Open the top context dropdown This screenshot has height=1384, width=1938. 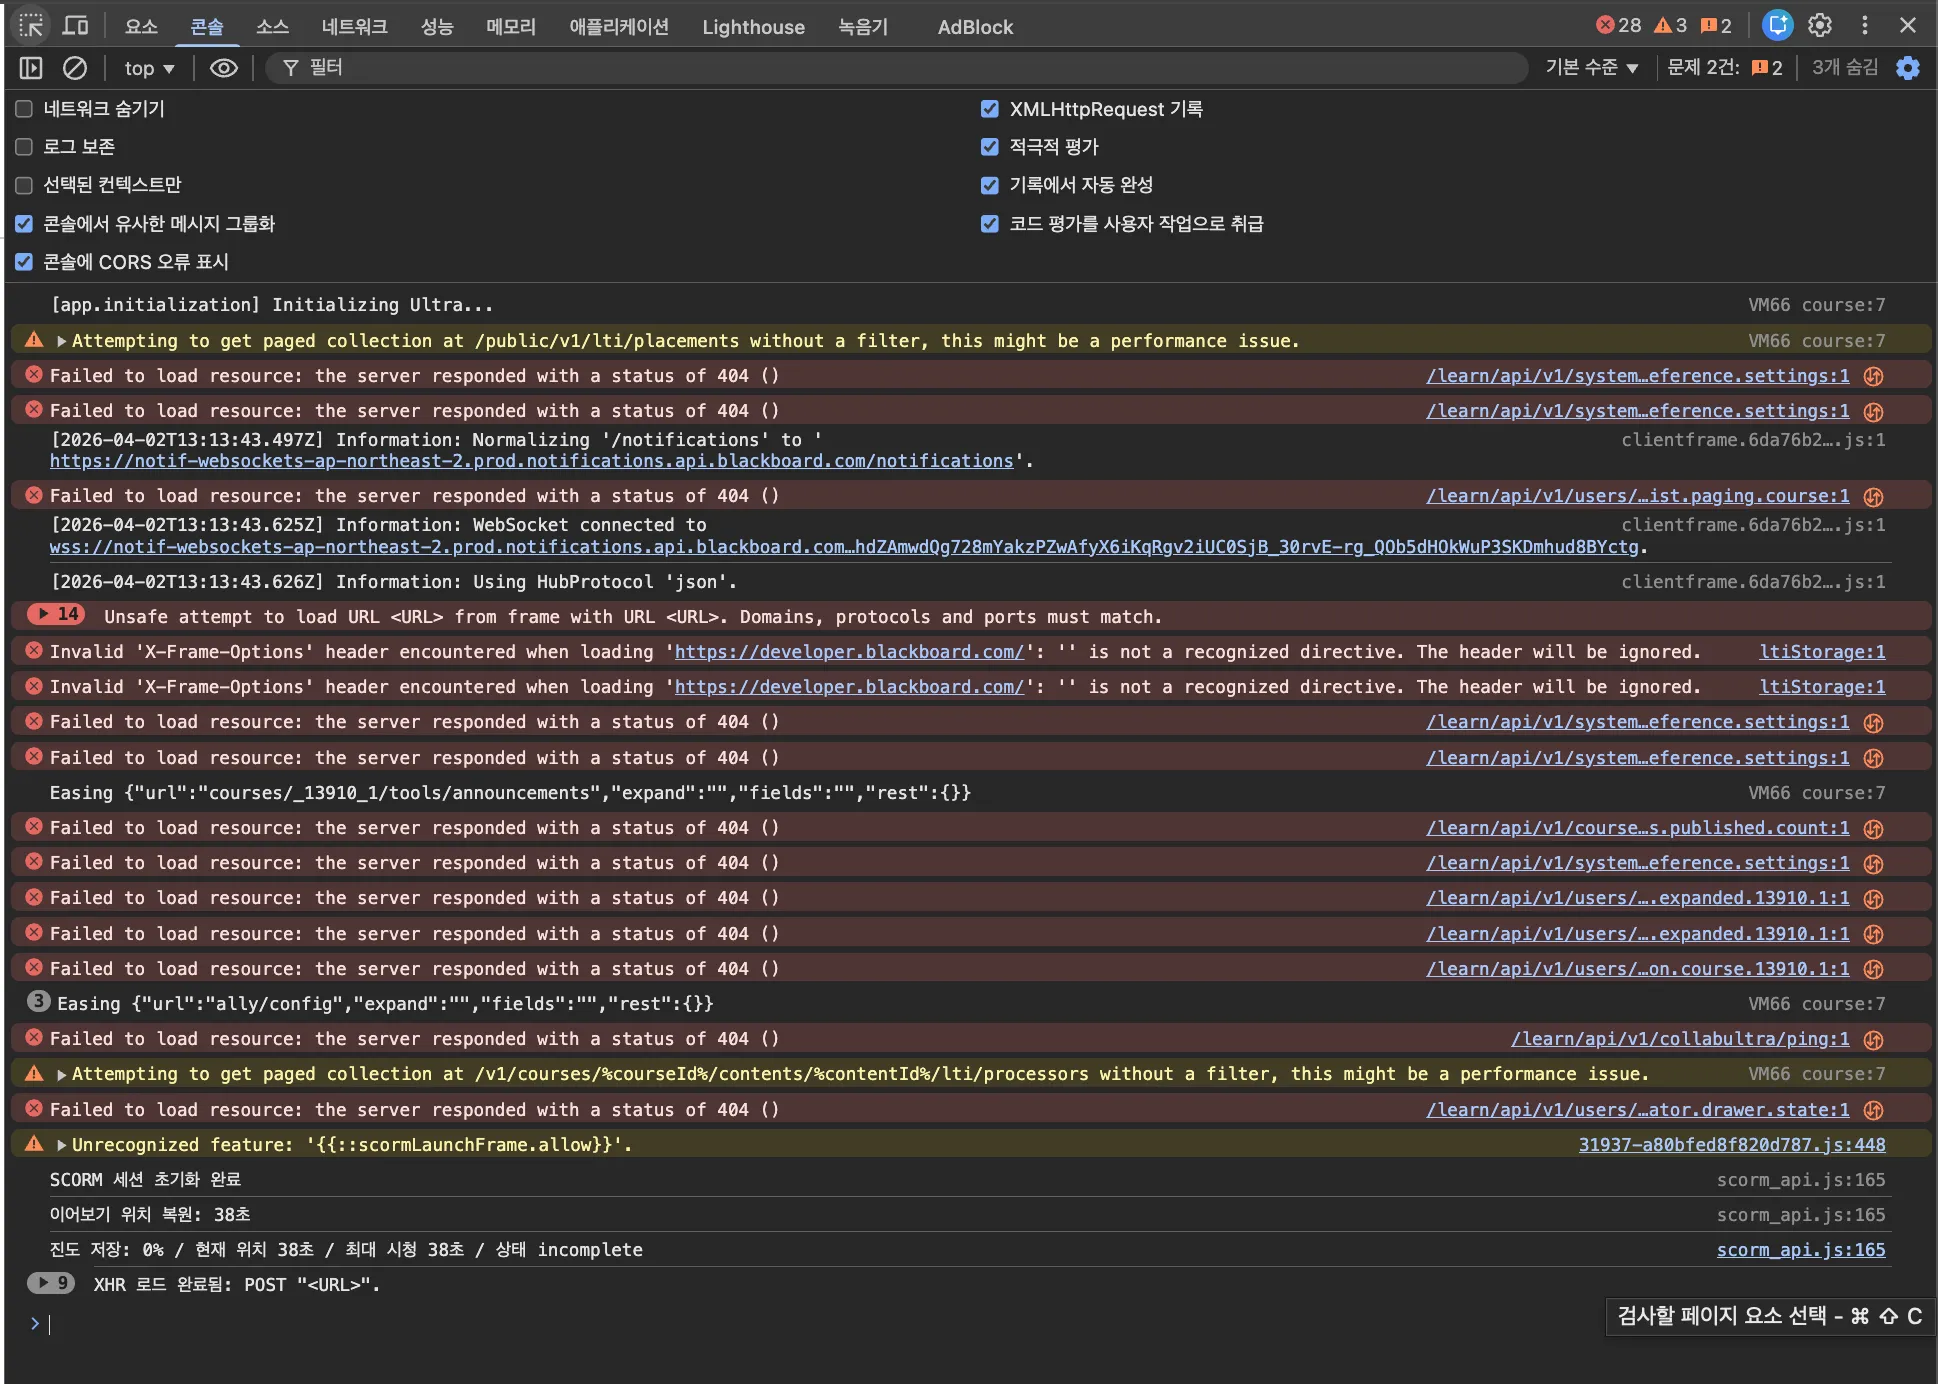149,68
